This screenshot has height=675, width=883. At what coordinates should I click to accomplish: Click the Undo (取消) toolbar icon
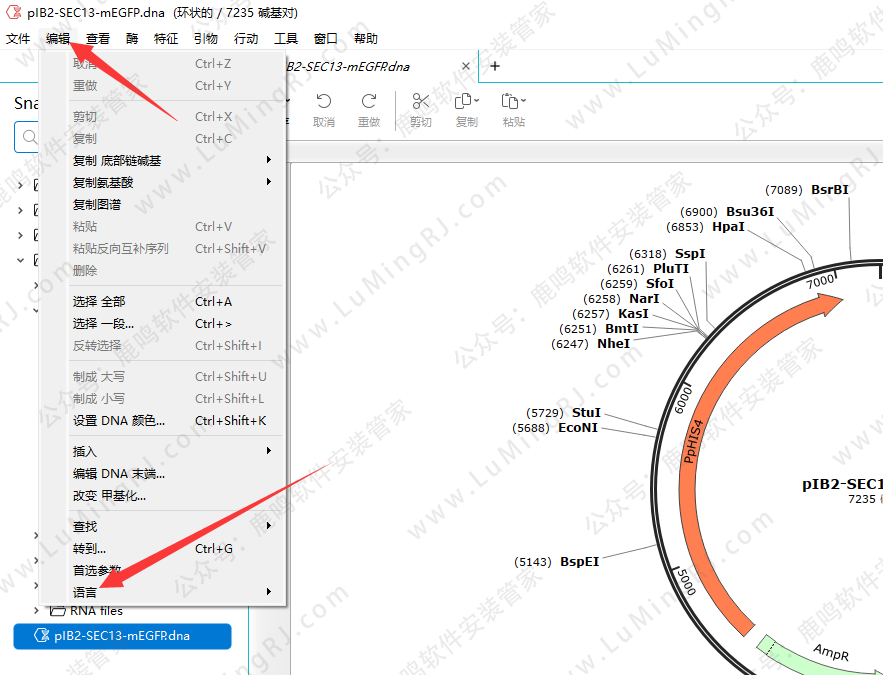tap(323, 102)
